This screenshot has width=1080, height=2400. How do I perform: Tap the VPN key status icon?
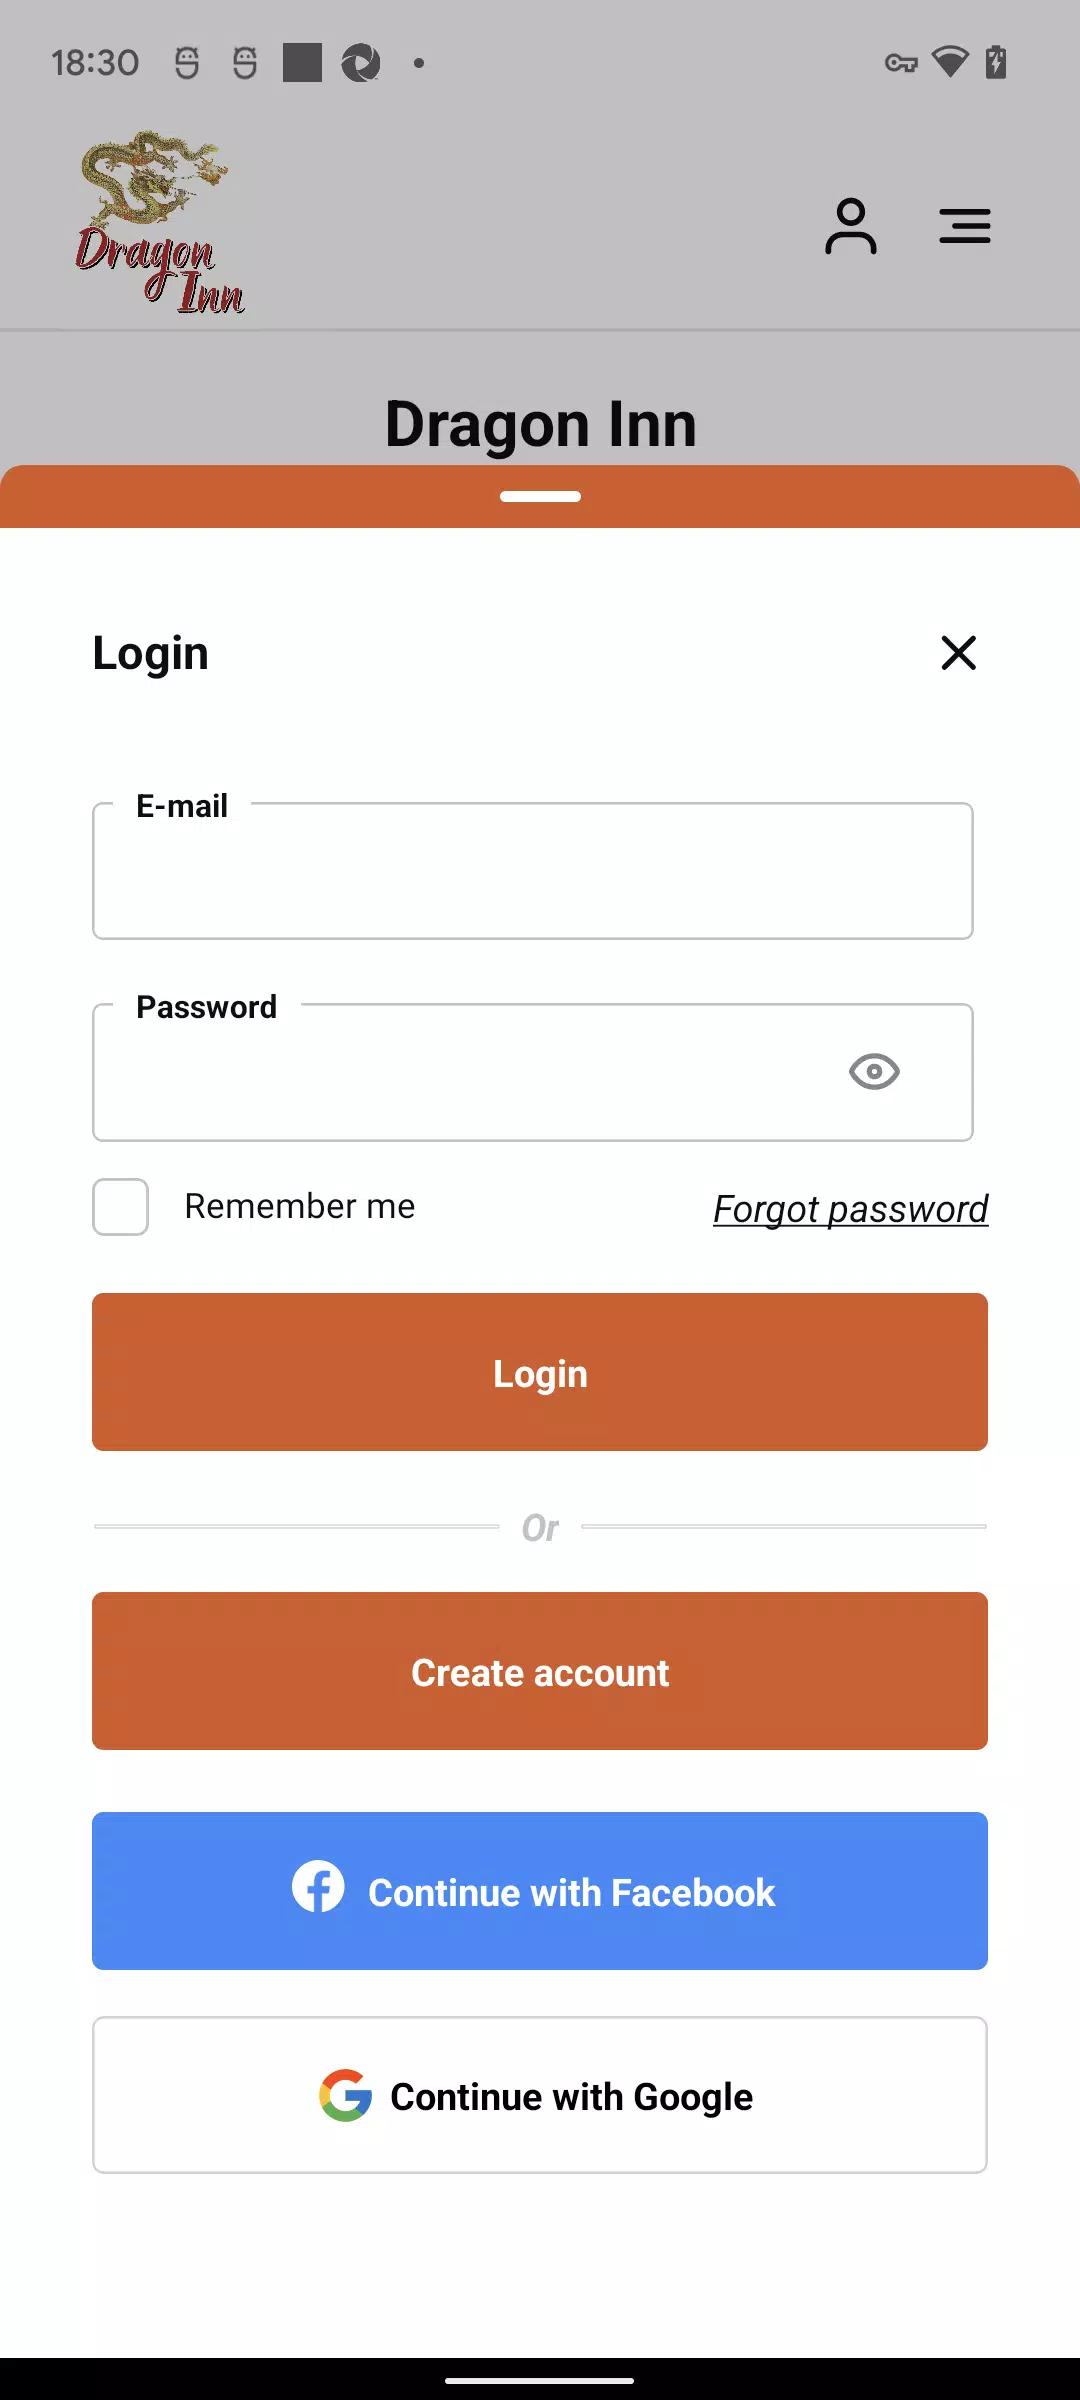[x=901, y=63]
